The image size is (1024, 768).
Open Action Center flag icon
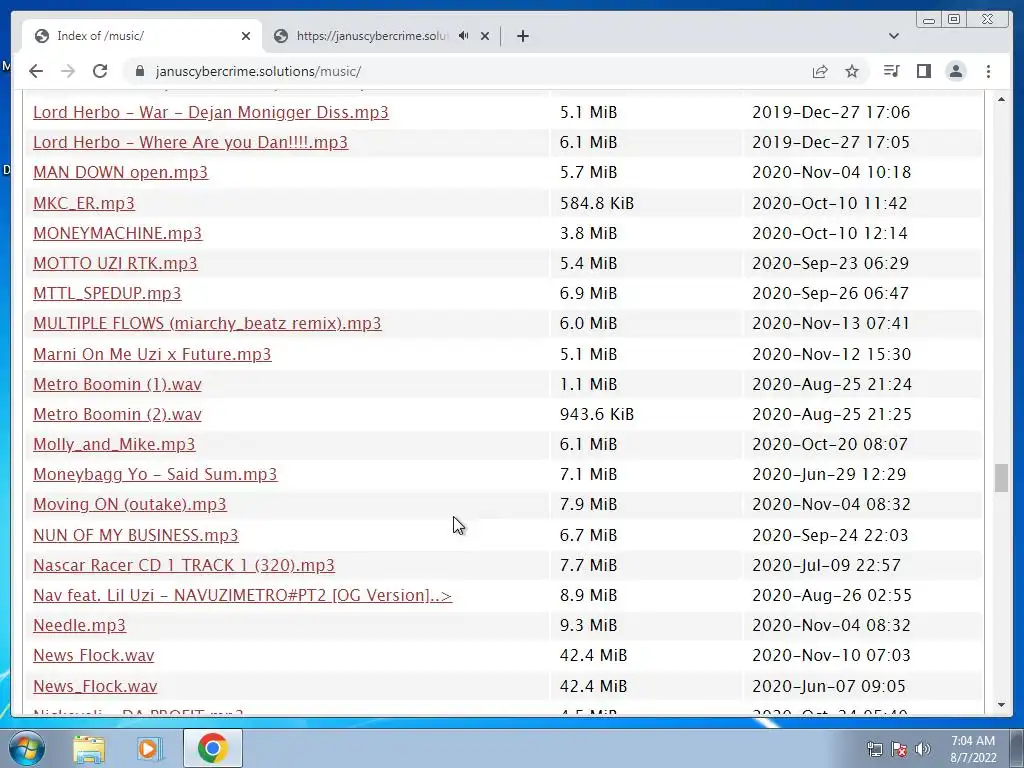pos(899,749)
